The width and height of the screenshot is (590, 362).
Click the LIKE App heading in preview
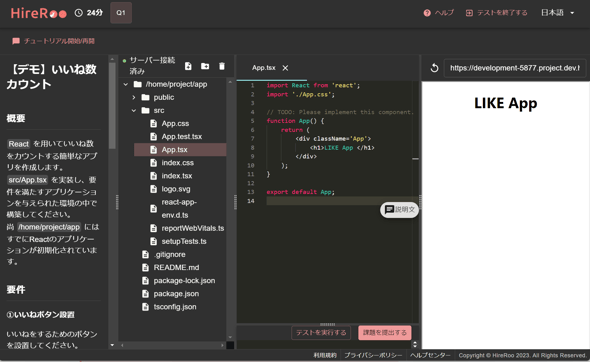pos(505,103)
